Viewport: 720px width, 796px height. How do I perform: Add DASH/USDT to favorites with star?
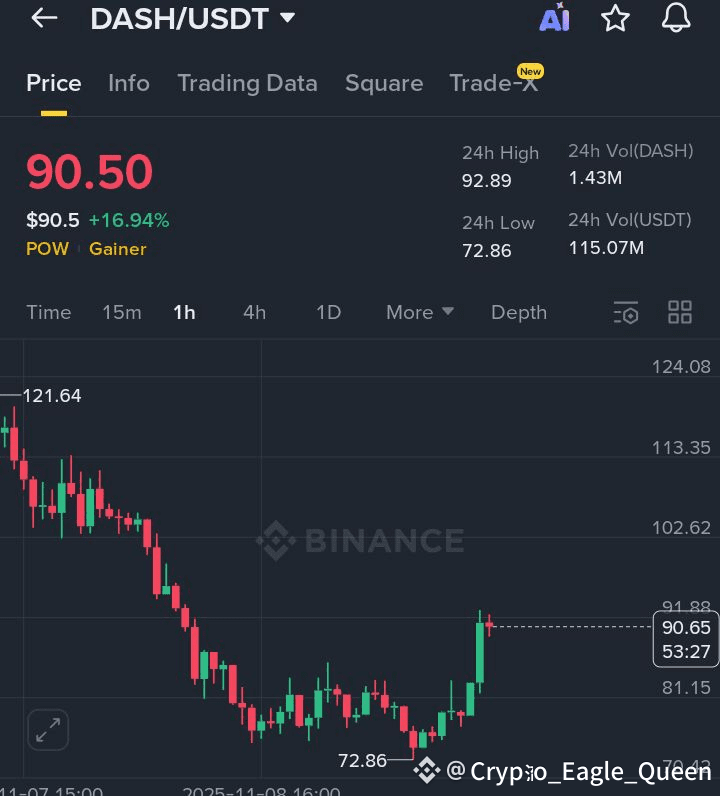point(615,18)
